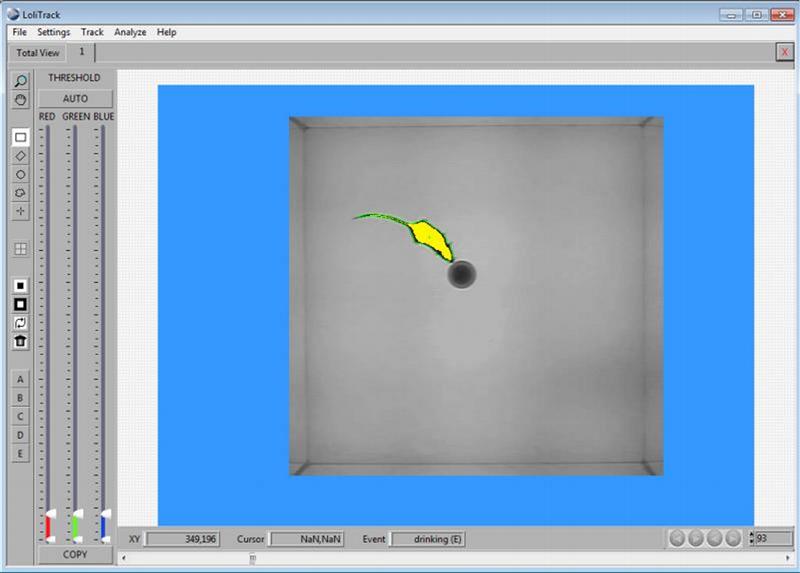Select event marker B
800x573 pixels.
pyautogui.click(x=20, y=398)
